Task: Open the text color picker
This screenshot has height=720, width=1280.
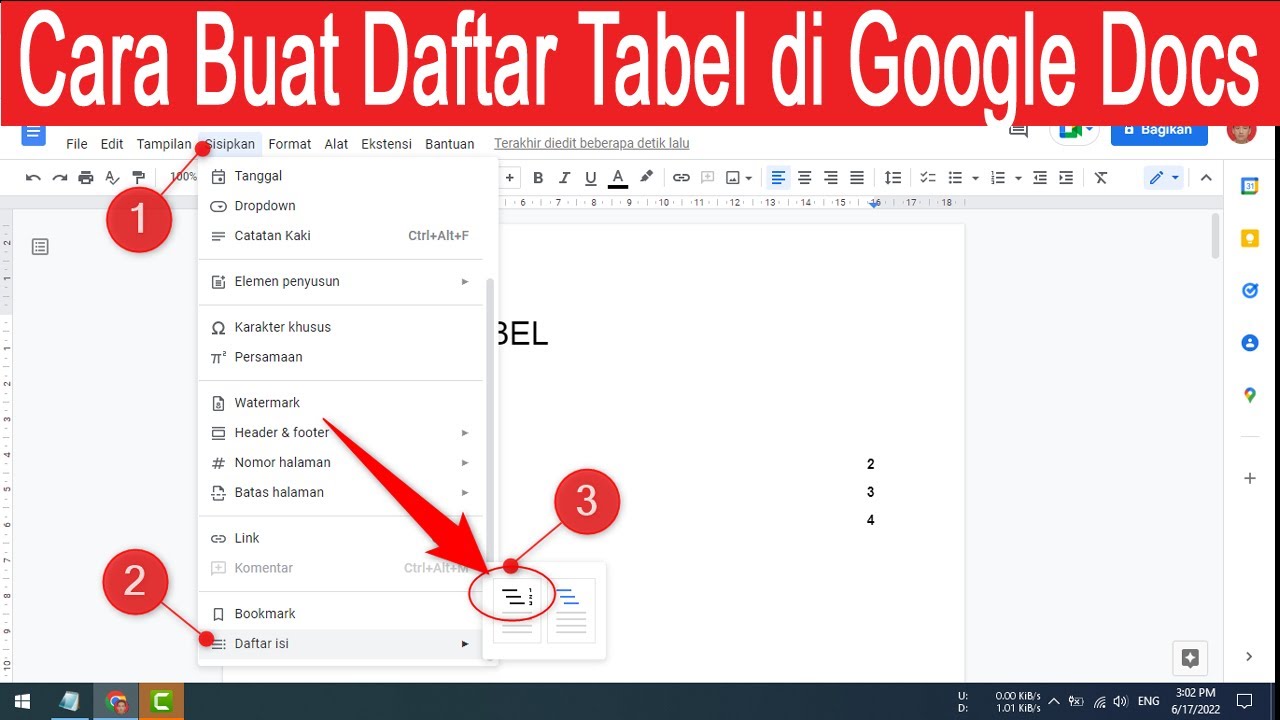Action: pos(618,178)
